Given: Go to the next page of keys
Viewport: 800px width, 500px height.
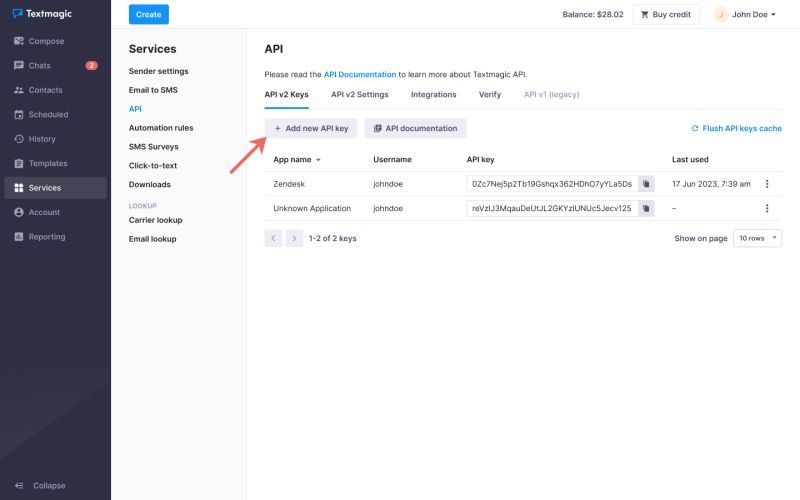Looking at the screenshot, I should pyautogui.click(x=294, y=238).
